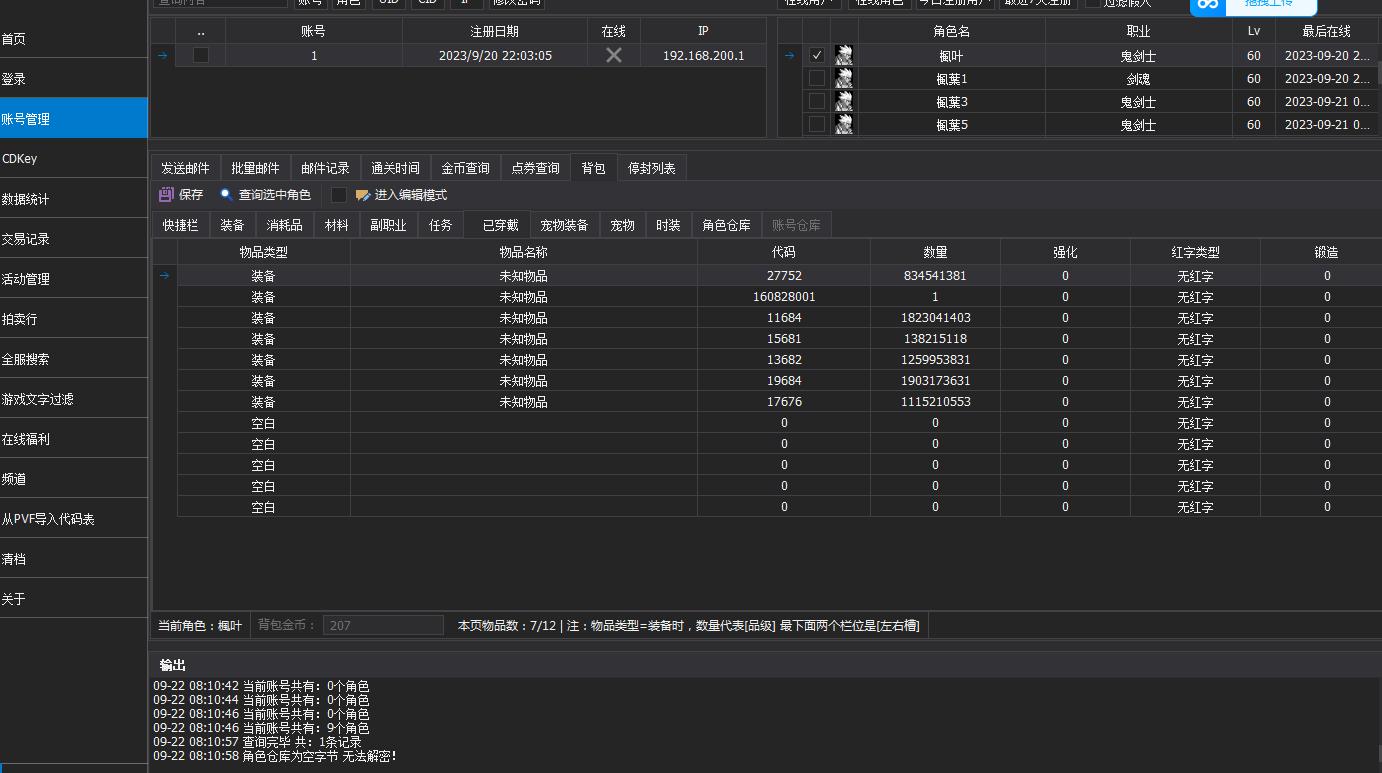Screen dimensions: 1382x773
Task: Click the avatar icon of character 枫叶
Action: coord(844,56)
